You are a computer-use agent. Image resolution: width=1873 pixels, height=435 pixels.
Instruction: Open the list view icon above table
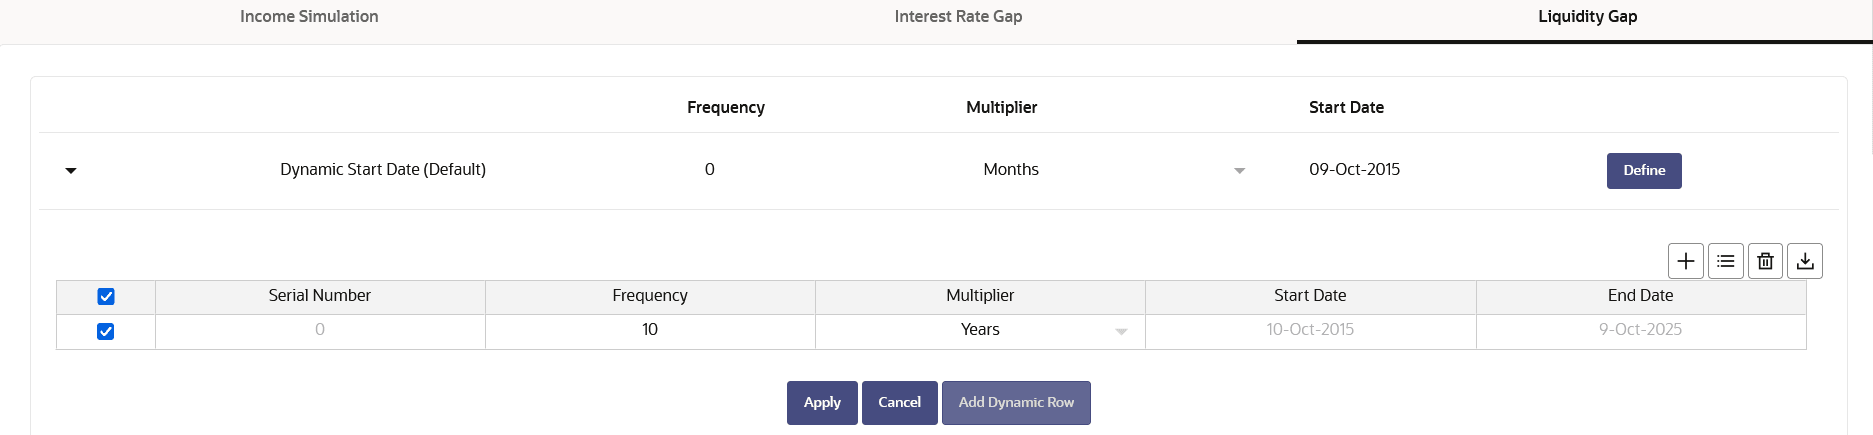click(x=1726, y=261)
